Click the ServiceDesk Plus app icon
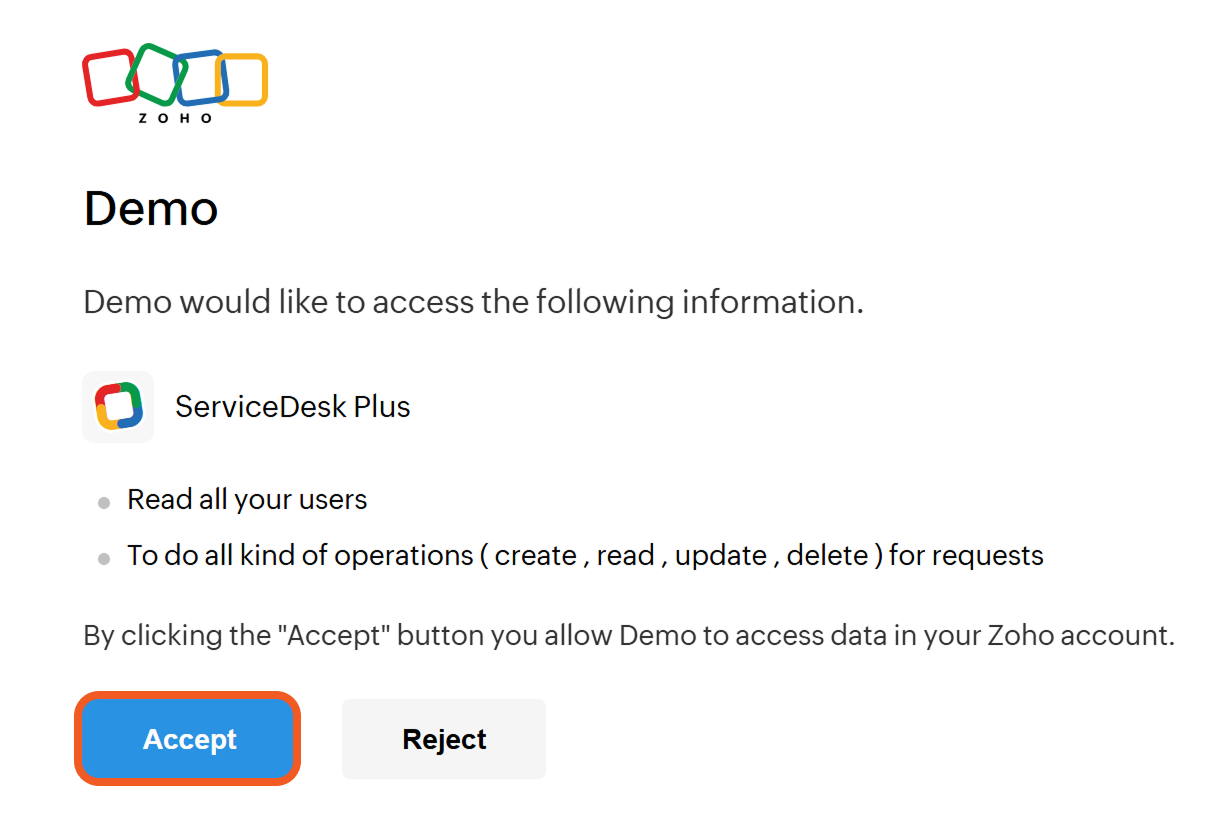This screenshot has height=825, width=1219. [x=118, y=407]
